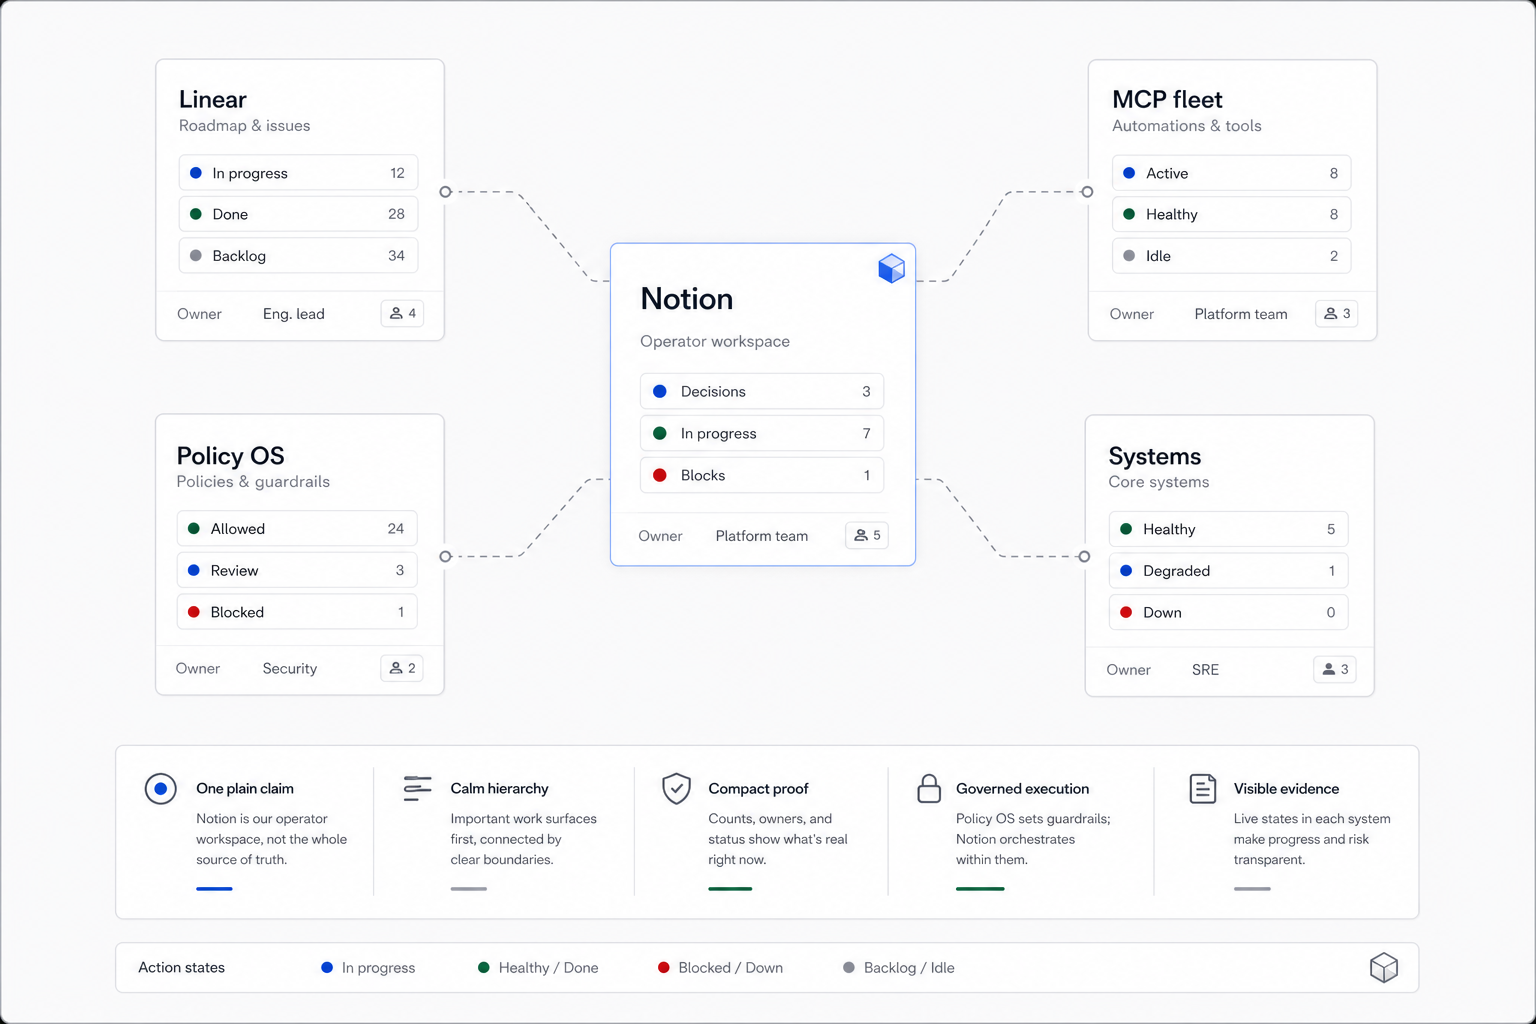Open the Linear members badge showing 4
Image resolution: width=1536 pixels, height=1024 pixels.
[x=402, y=313]
